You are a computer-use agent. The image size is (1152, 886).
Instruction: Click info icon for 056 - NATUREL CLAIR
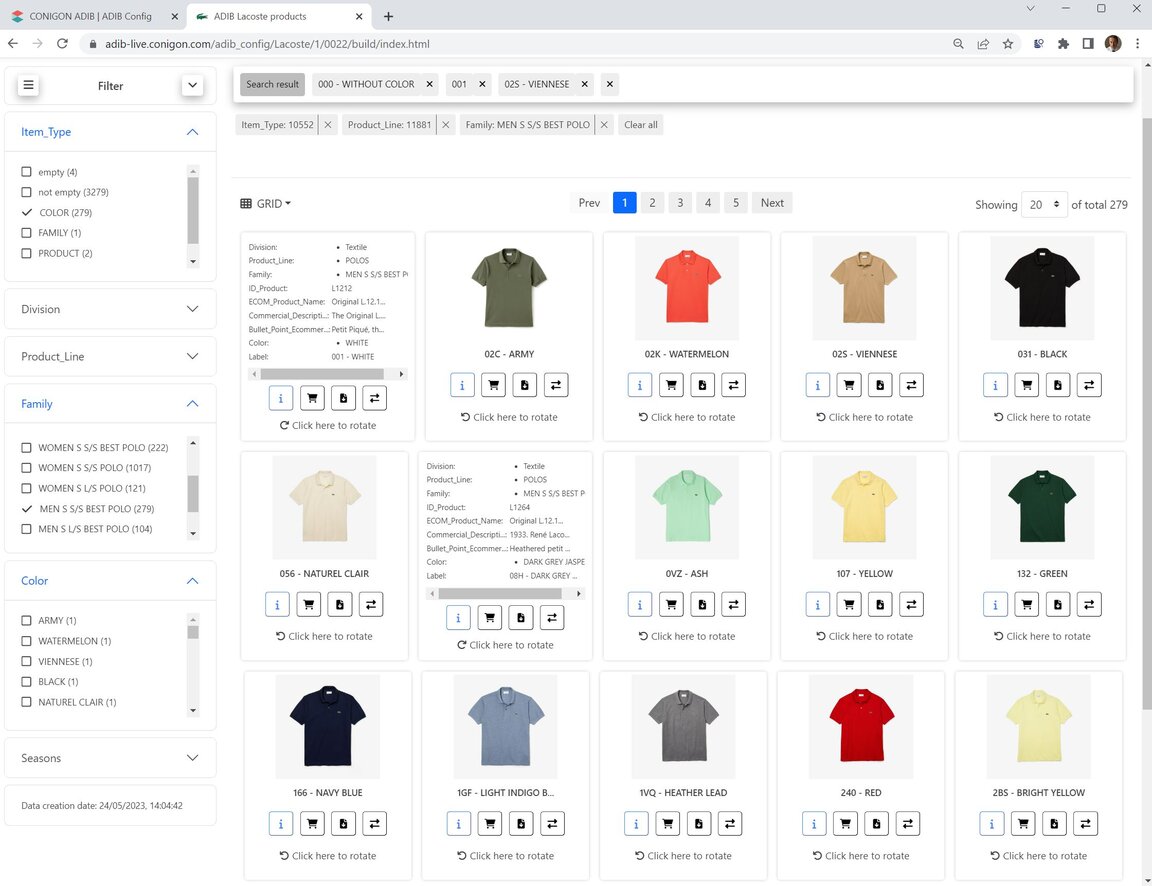[277, 605]
